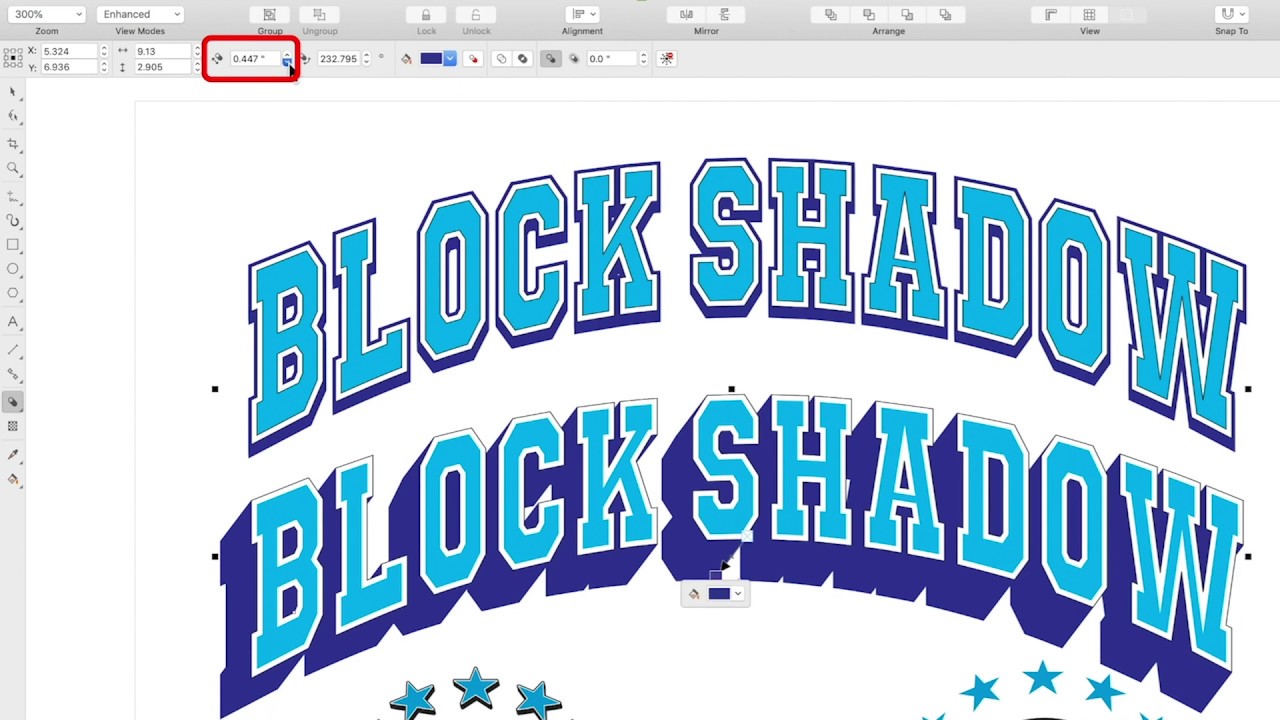
Task: Click the third Arrange order icon
Action: [x=907, y=14]
